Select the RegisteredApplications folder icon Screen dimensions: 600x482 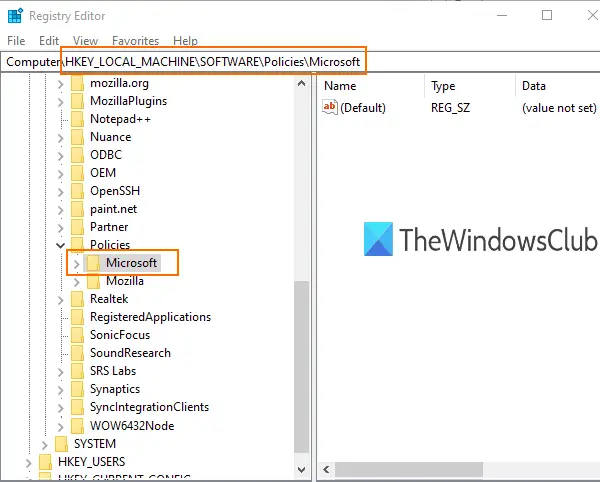point(77,317)
